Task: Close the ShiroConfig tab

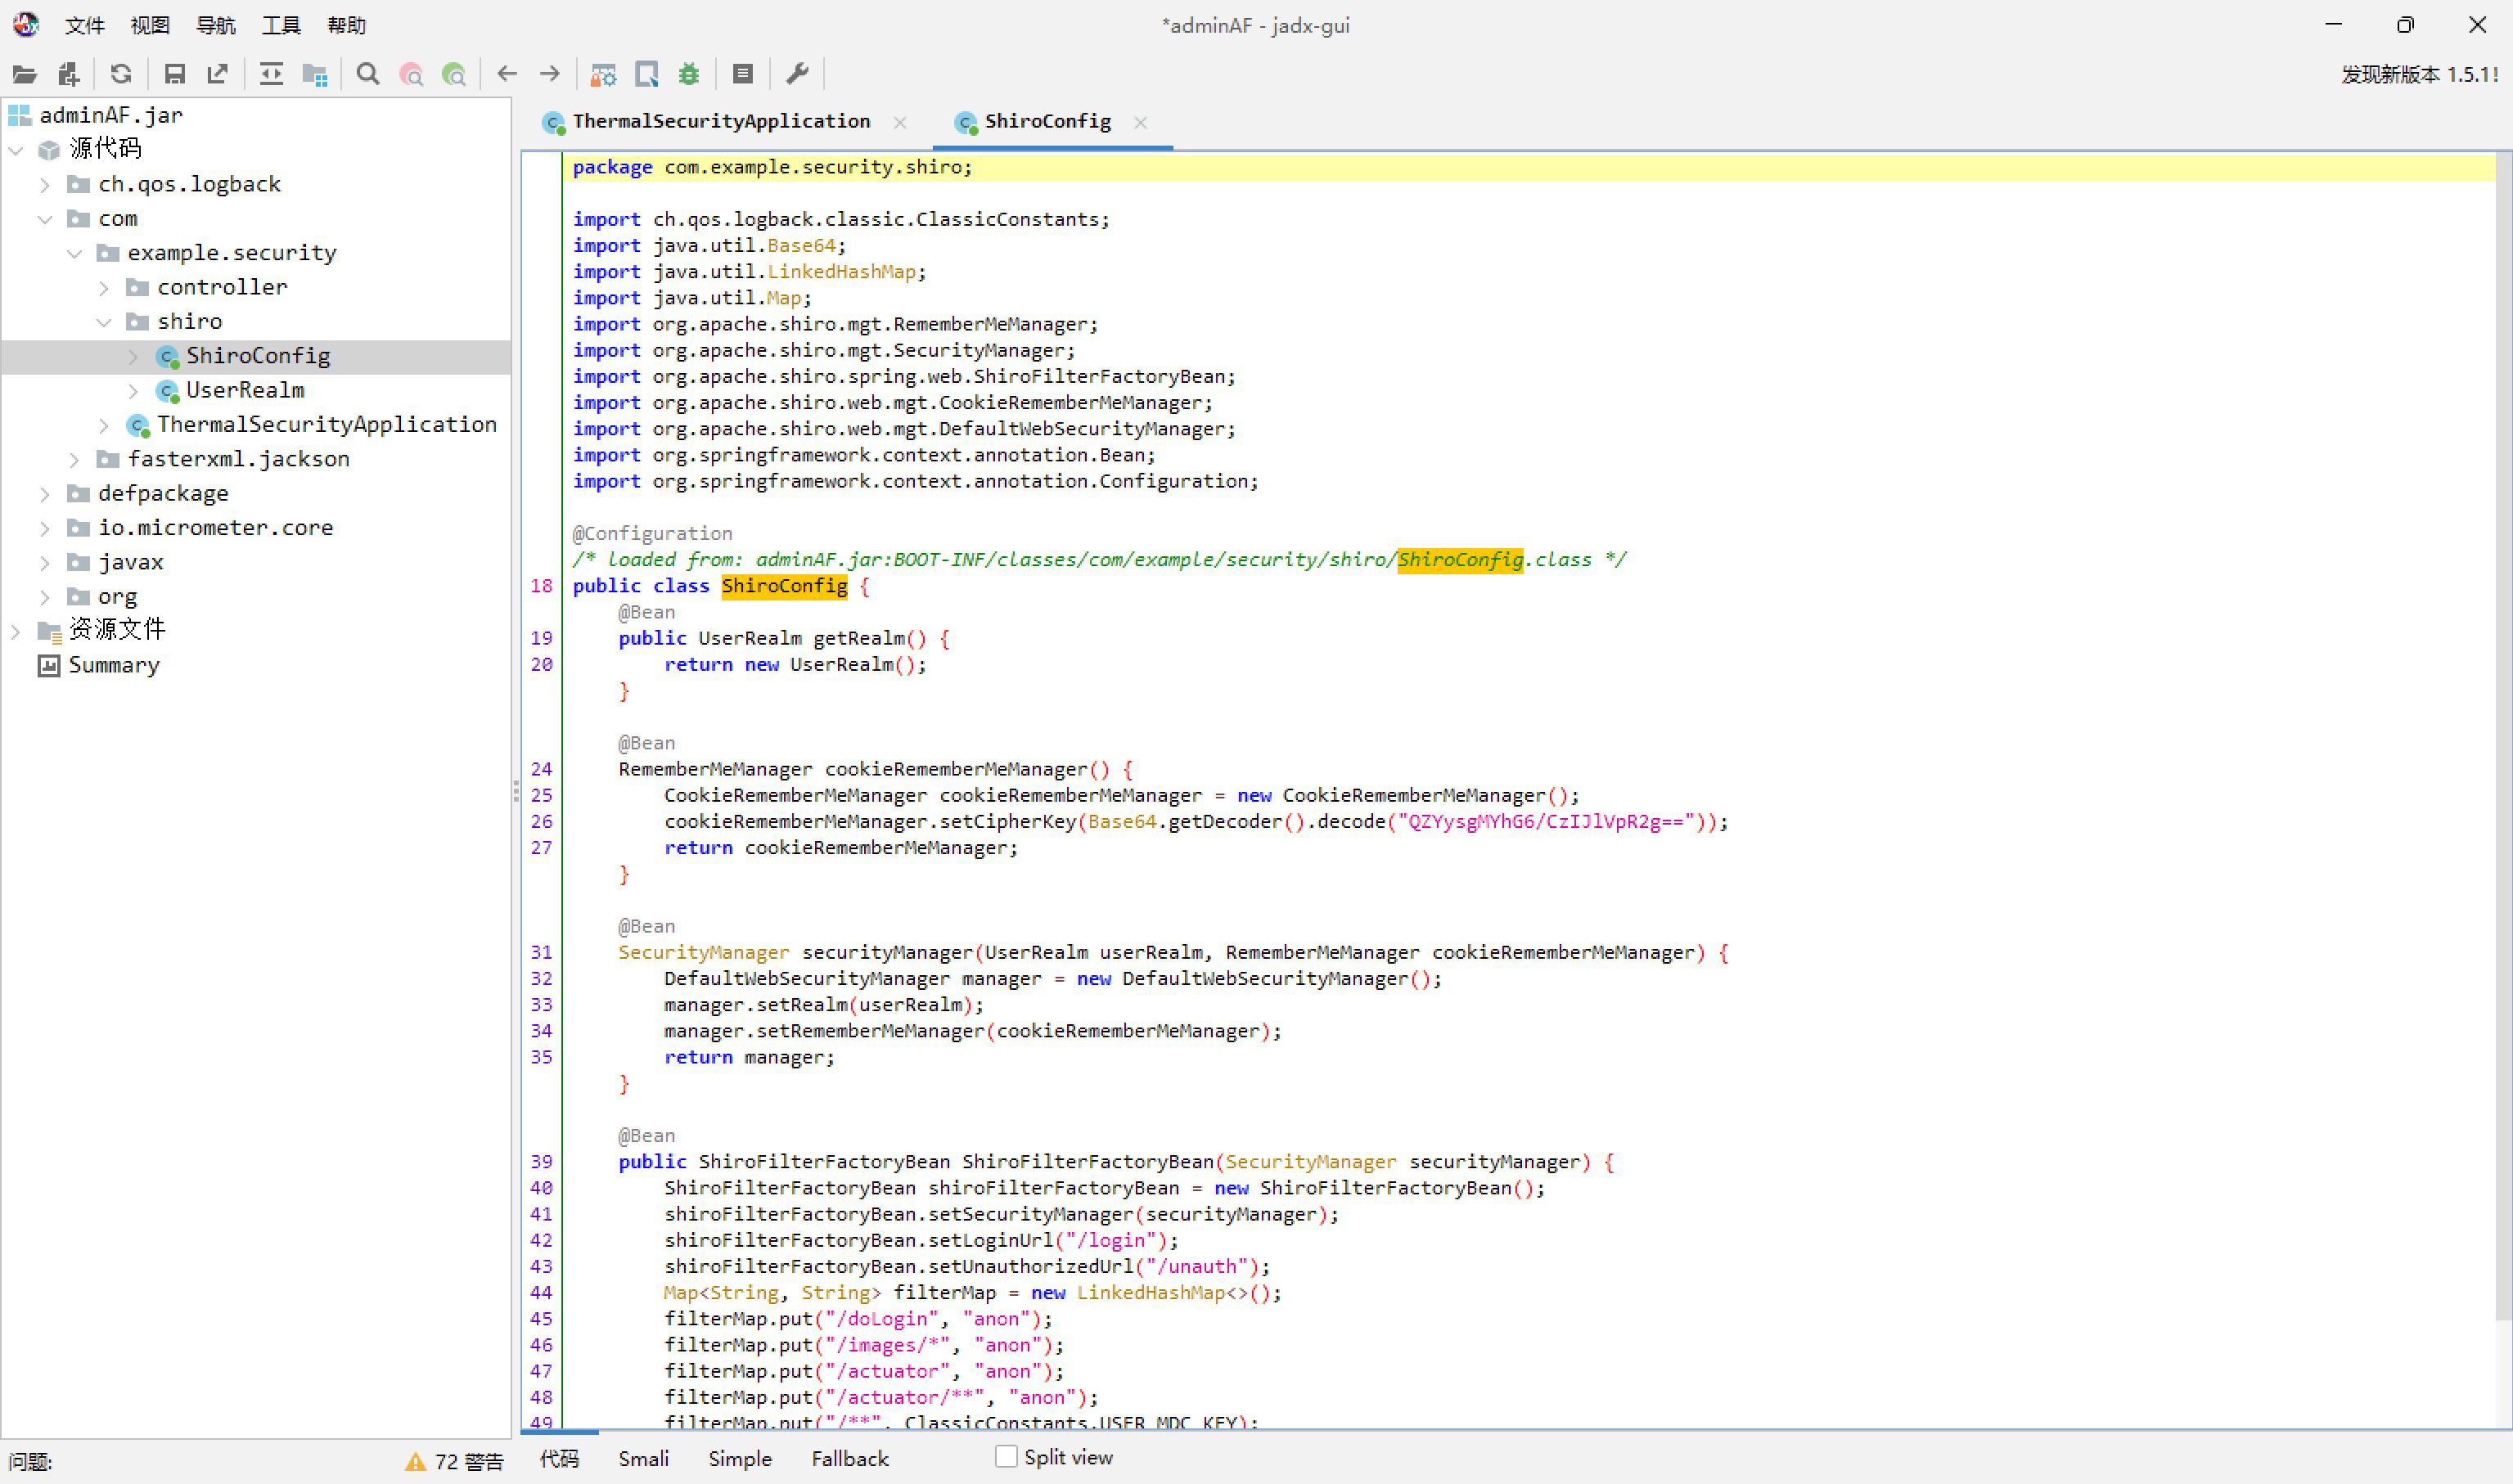Action: tap(1141, 122)
